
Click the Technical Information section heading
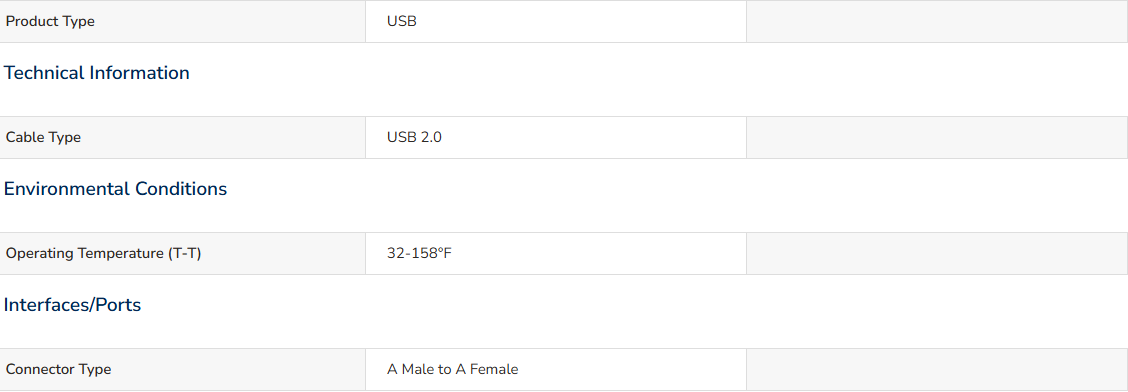point(96,73)
